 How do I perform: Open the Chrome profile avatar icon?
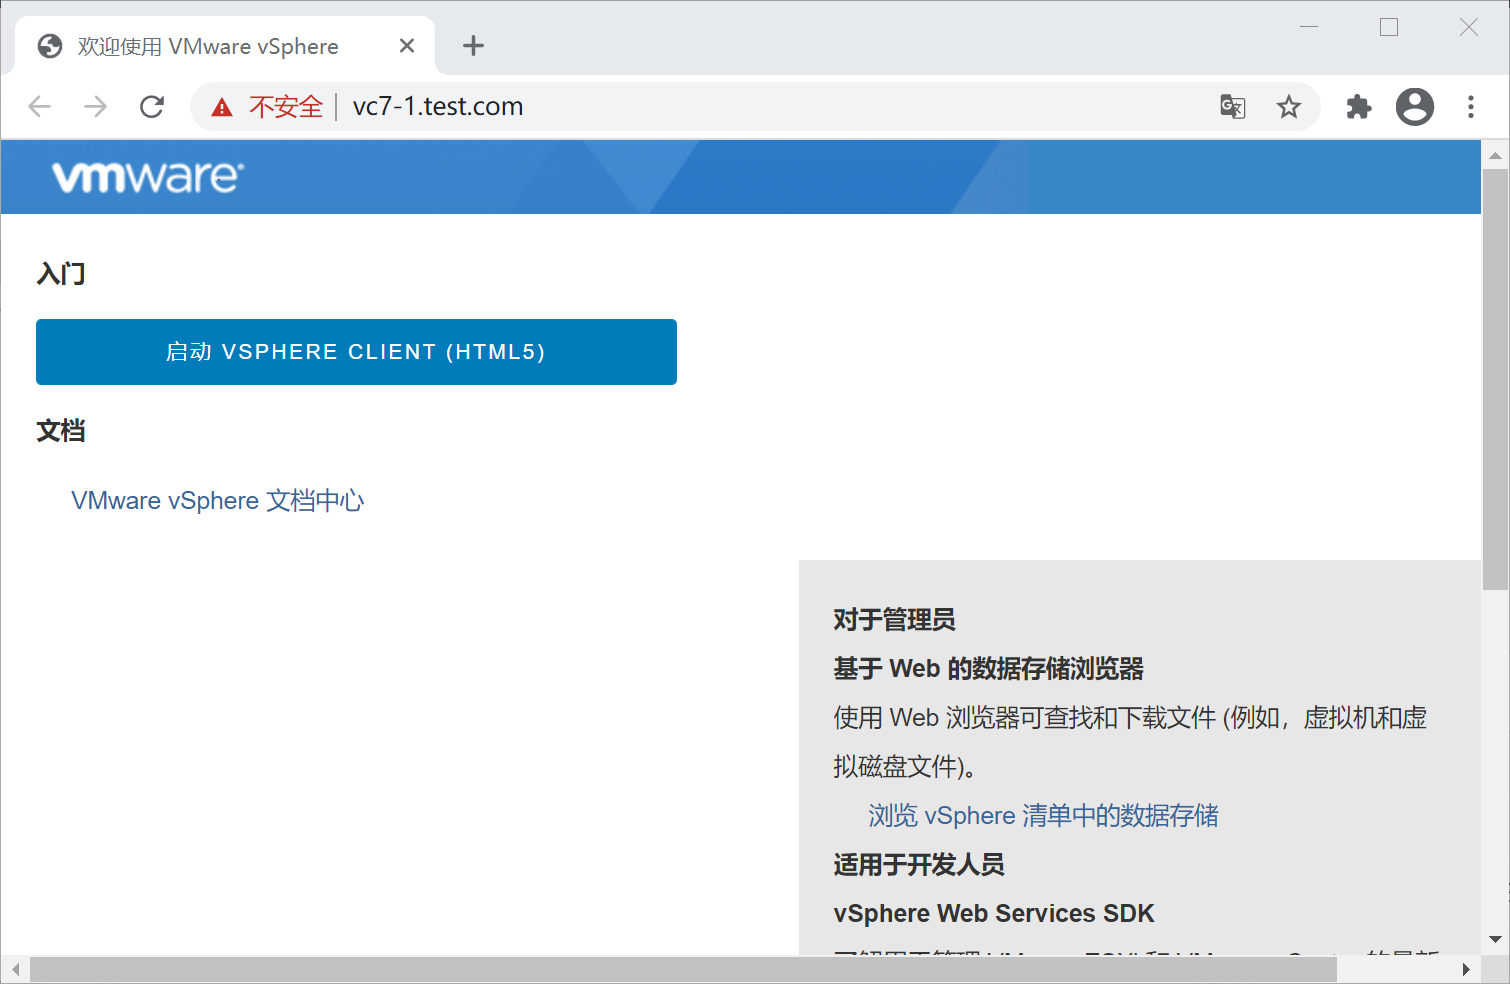pos(1415,107)
